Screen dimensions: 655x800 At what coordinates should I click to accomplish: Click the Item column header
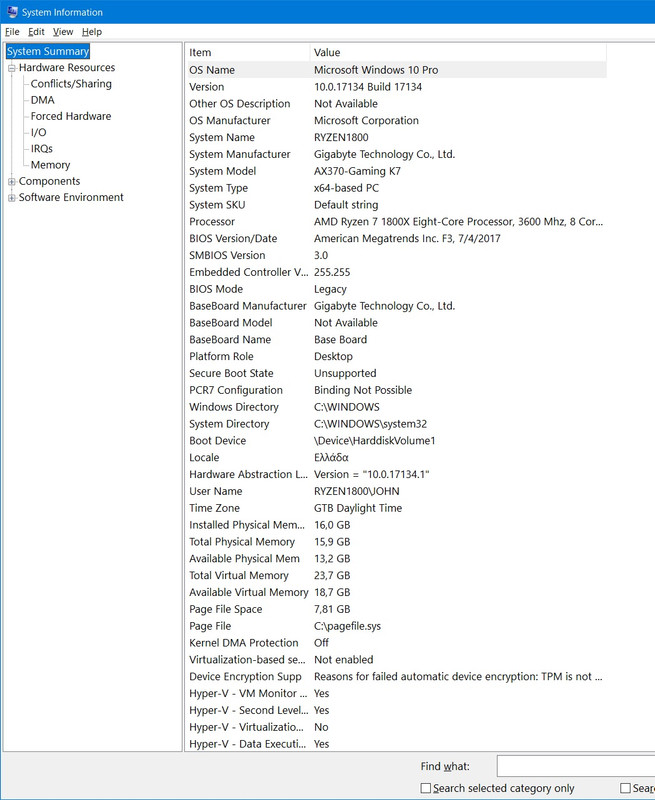248,53
